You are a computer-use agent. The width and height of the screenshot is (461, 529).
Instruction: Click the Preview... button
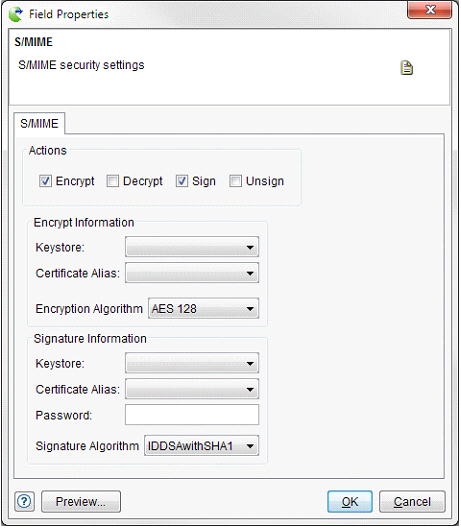(81, 502)
